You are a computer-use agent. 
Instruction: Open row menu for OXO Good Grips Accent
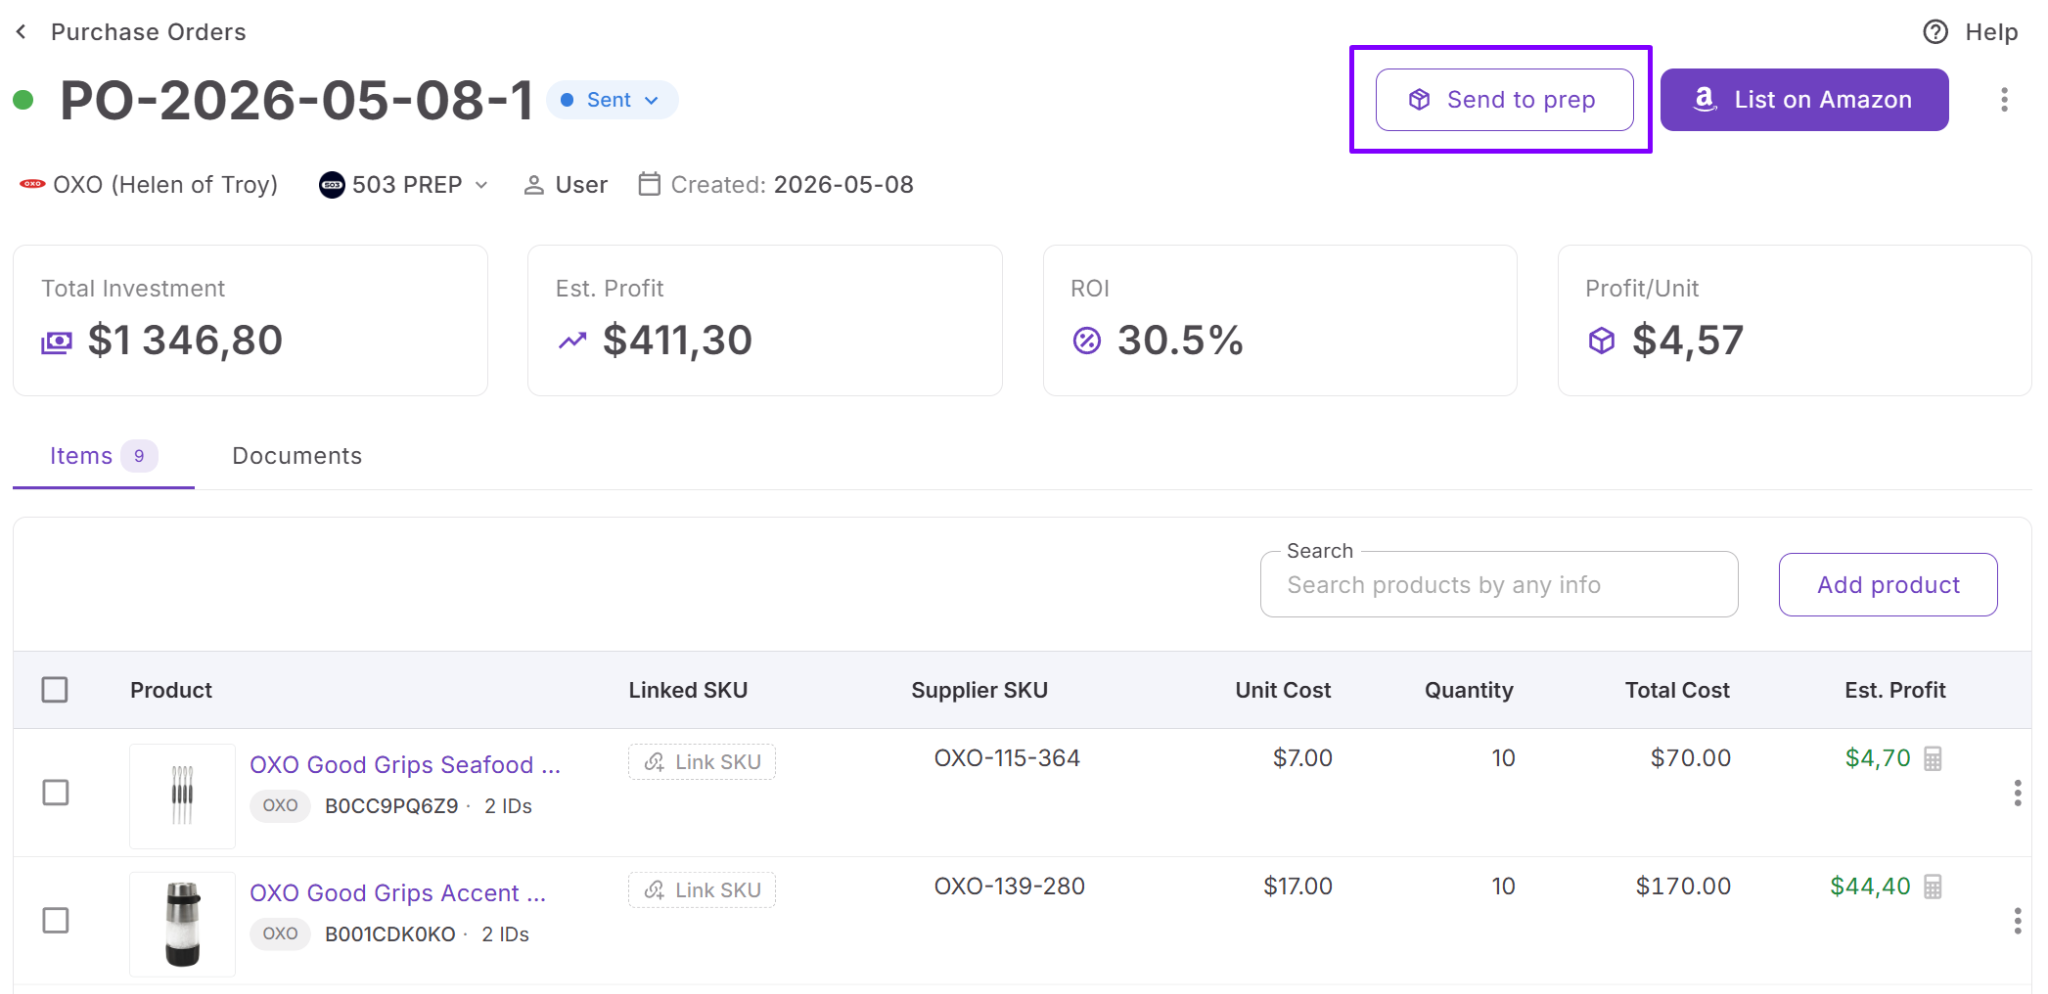tap(2018, 921)
